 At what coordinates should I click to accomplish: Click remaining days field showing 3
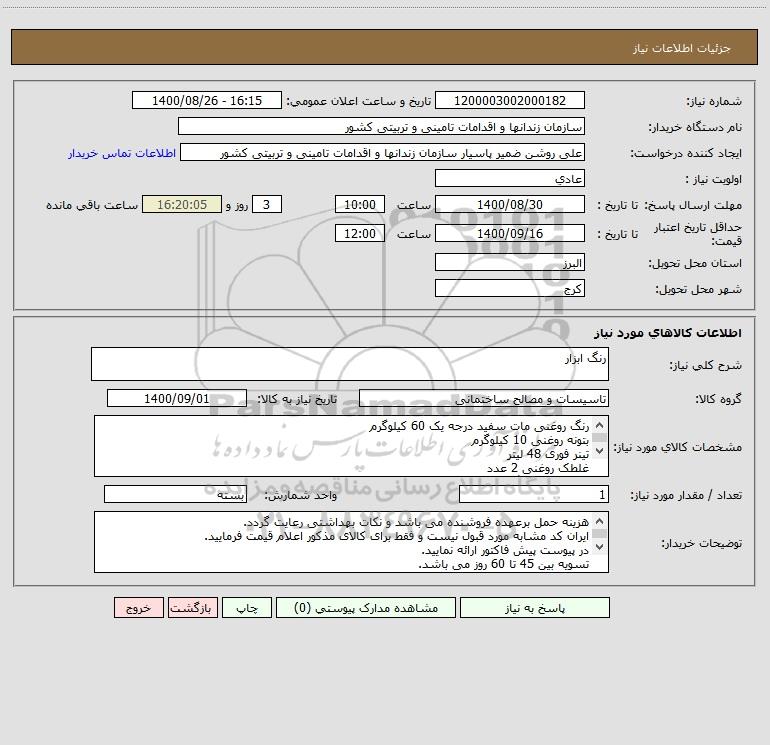click(x=267, y=204)
